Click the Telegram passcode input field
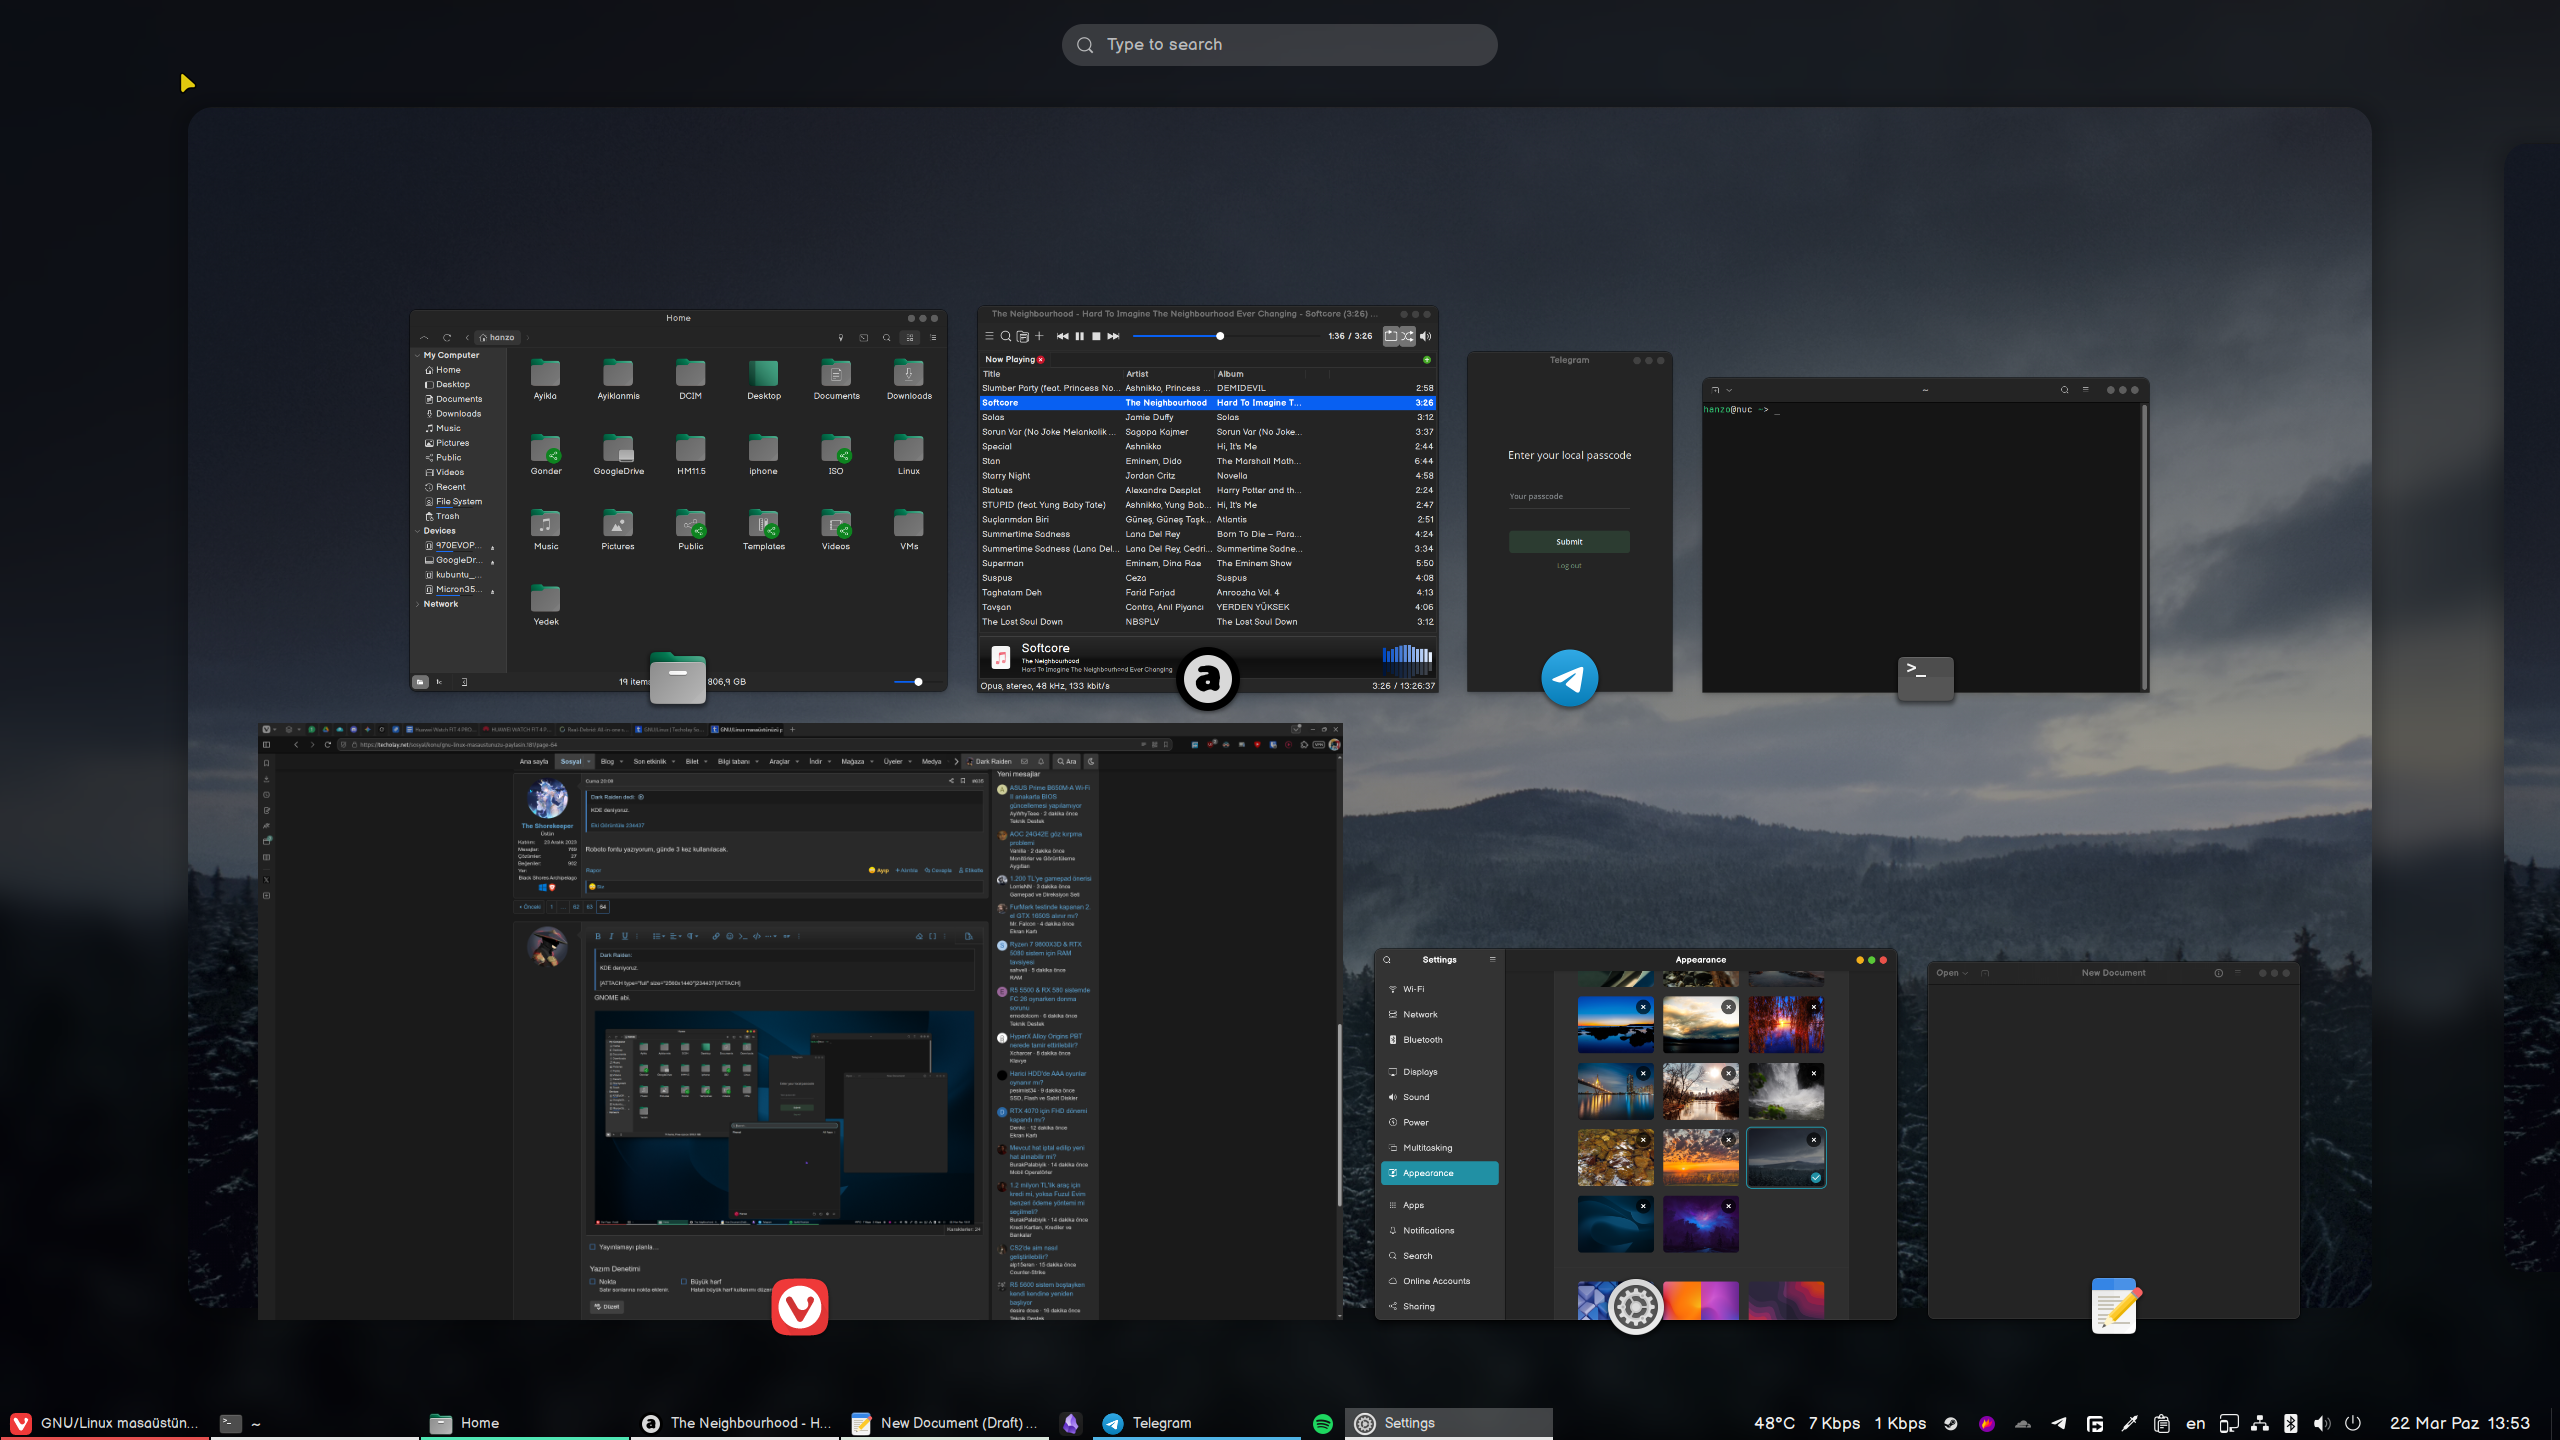2560x1440 pixels. pos(1569,497)
